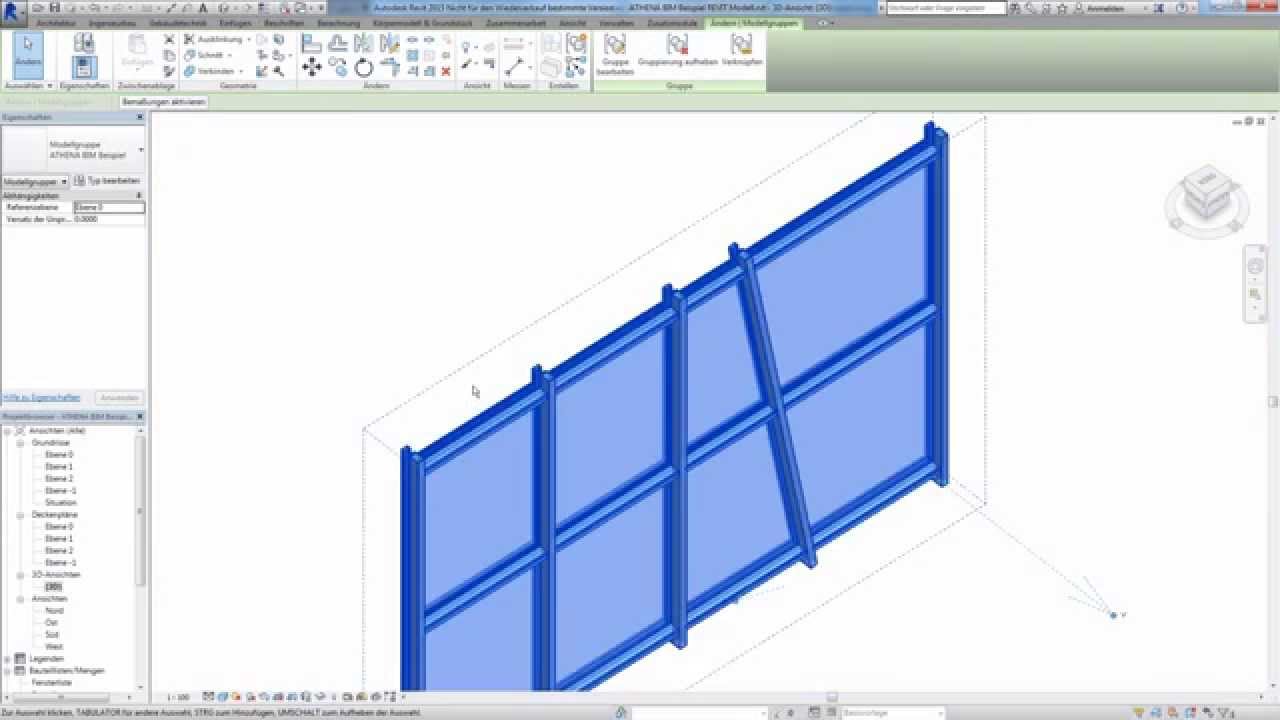Save project via quick access toolbar
The width and height of the screenshot is (1280, 720).
pos(55,7)
